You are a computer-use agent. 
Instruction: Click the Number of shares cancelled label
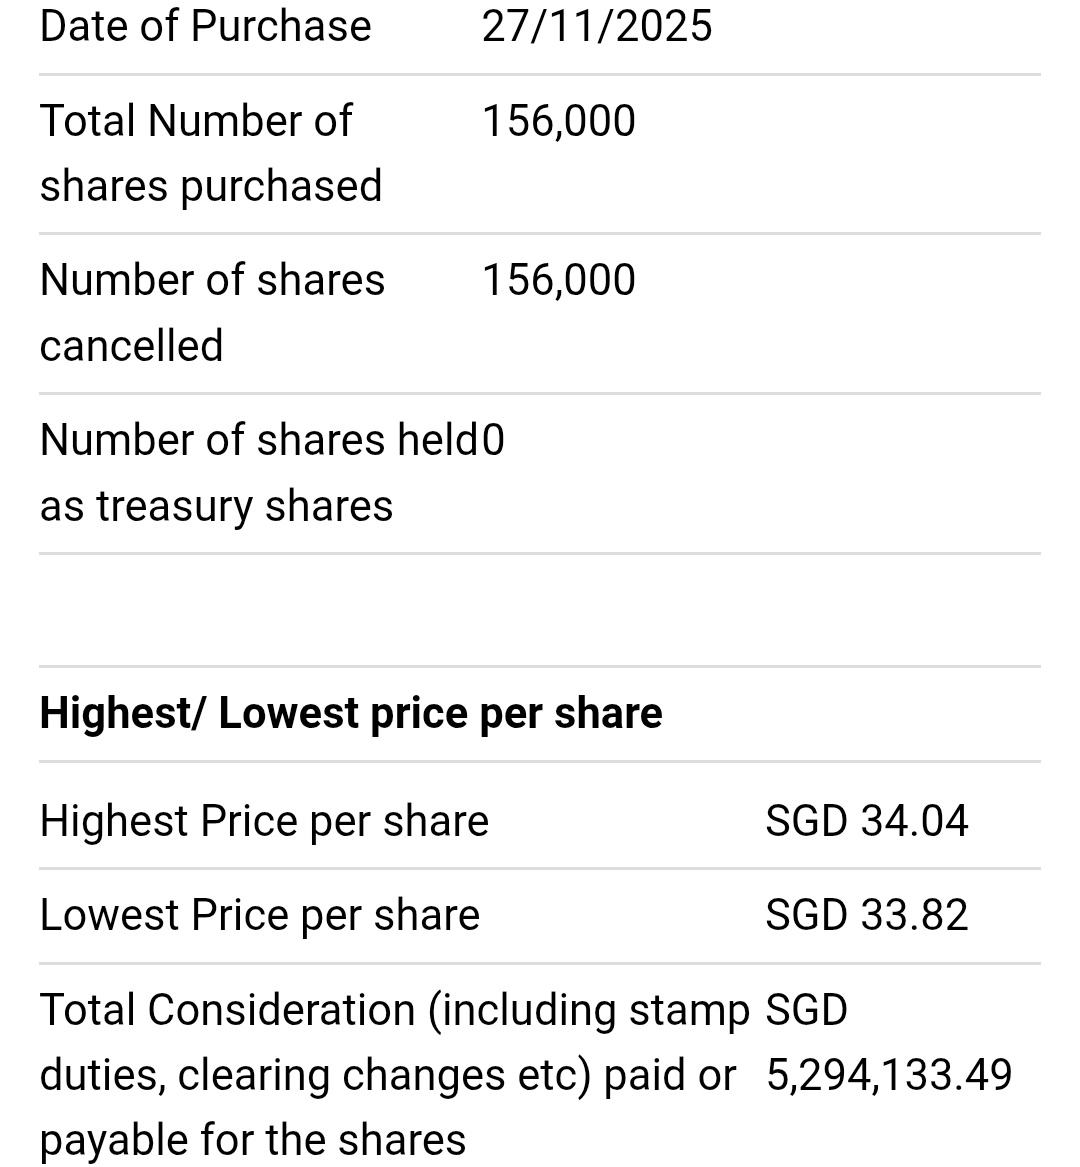[212, 313]
